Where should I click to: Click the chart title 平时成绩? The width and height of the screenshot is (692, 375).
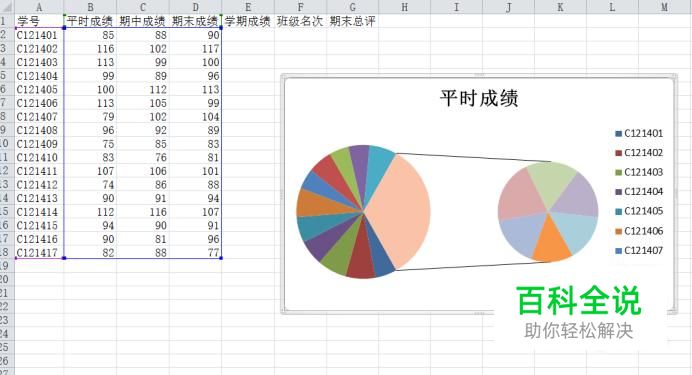(x=479, y=98)
